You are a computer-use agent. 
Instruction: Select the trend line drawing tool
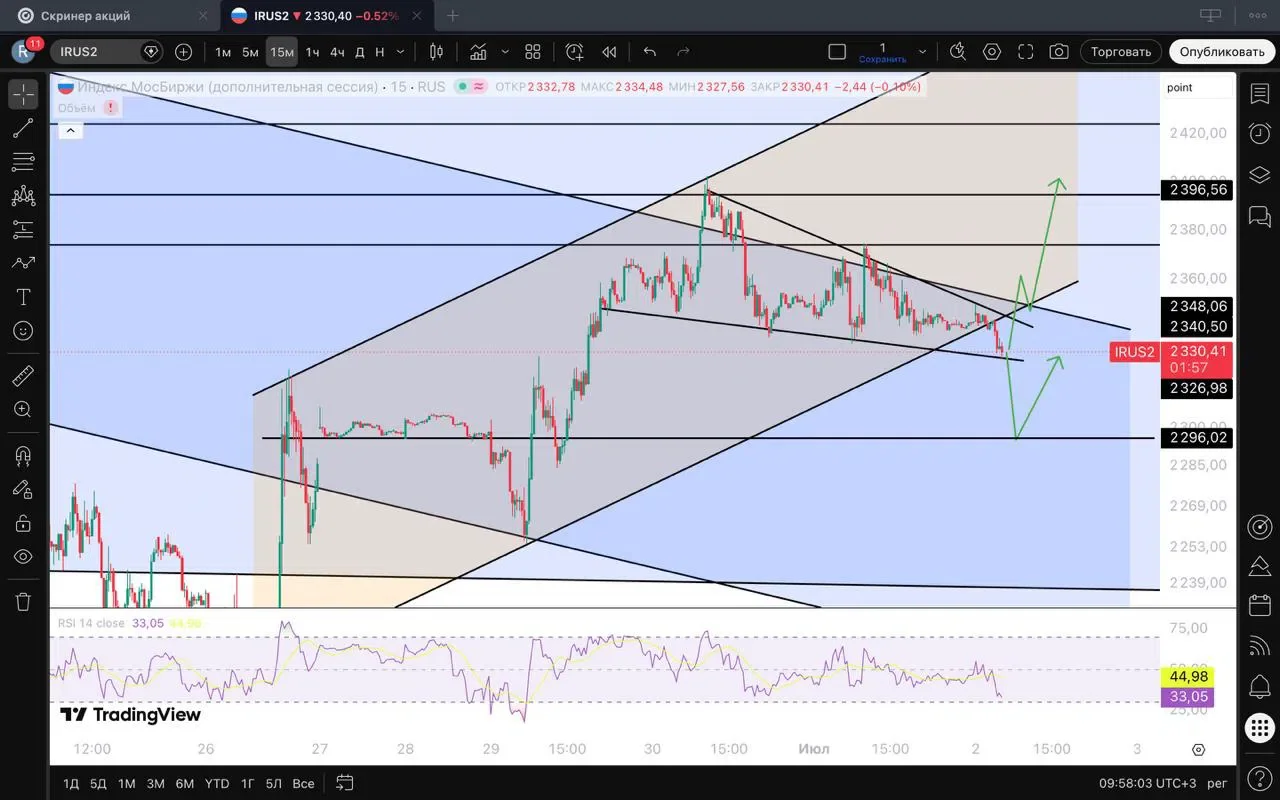click(x=23, y=128)
